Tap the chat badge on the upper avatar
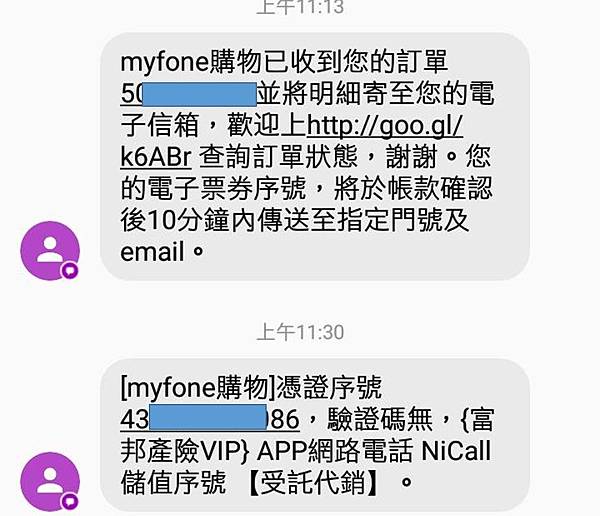 (69, 271)
